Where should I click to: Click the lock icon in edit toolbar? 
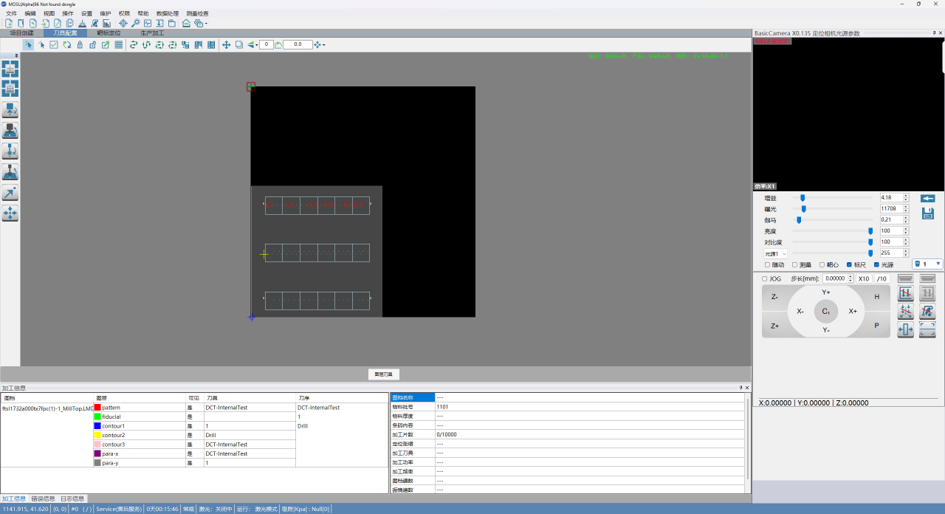click(80, 45)
